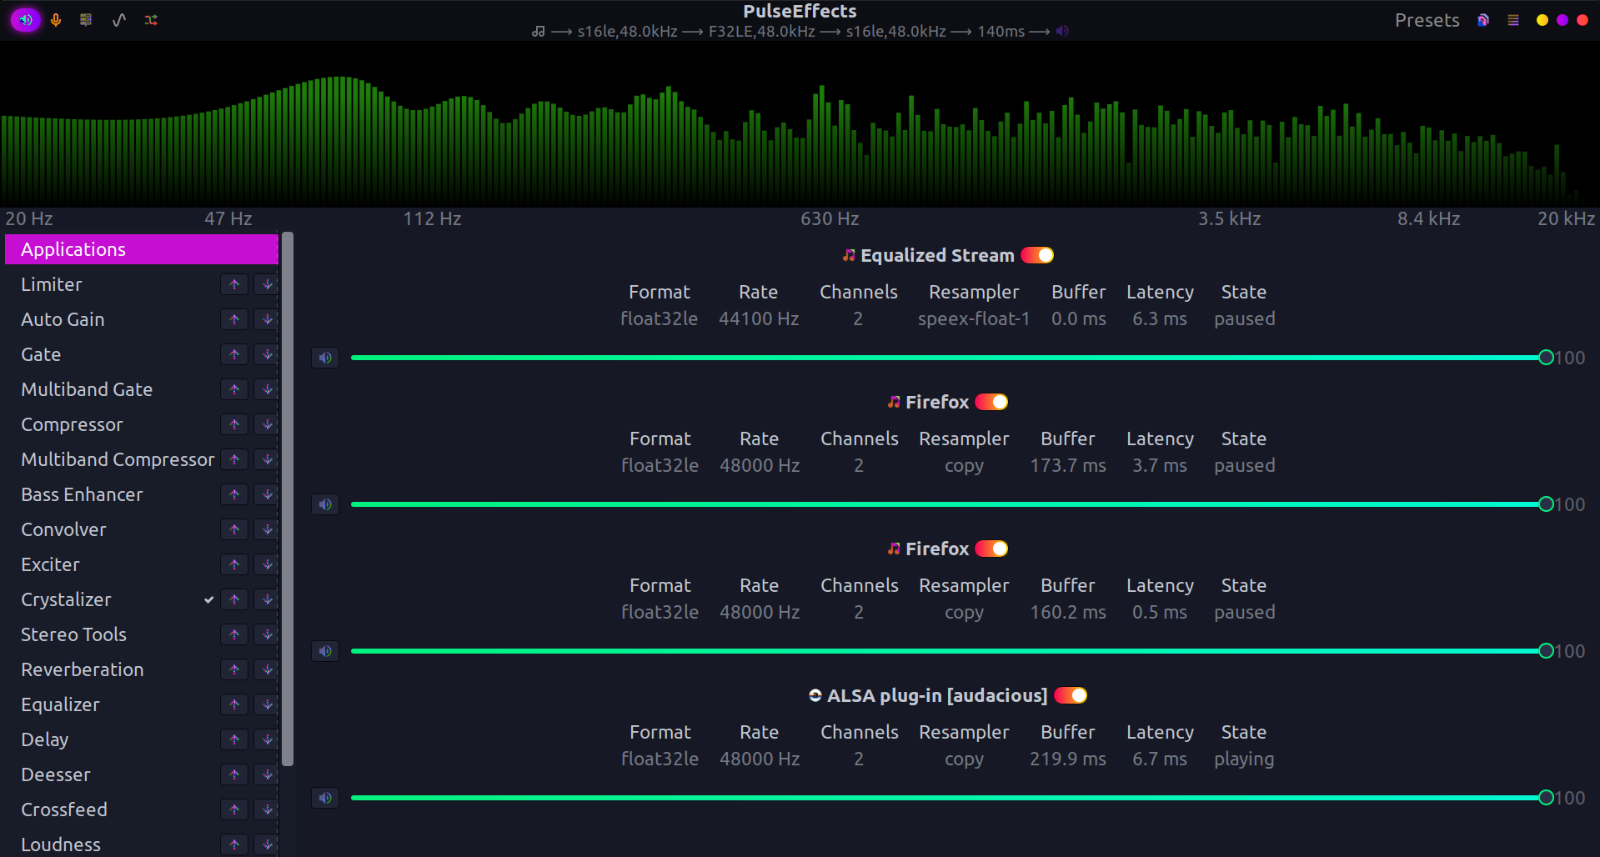The height and width of the screenshot is (857, 1600).
Task: Open the Presets menu
Action: (x=1427, y=20)
